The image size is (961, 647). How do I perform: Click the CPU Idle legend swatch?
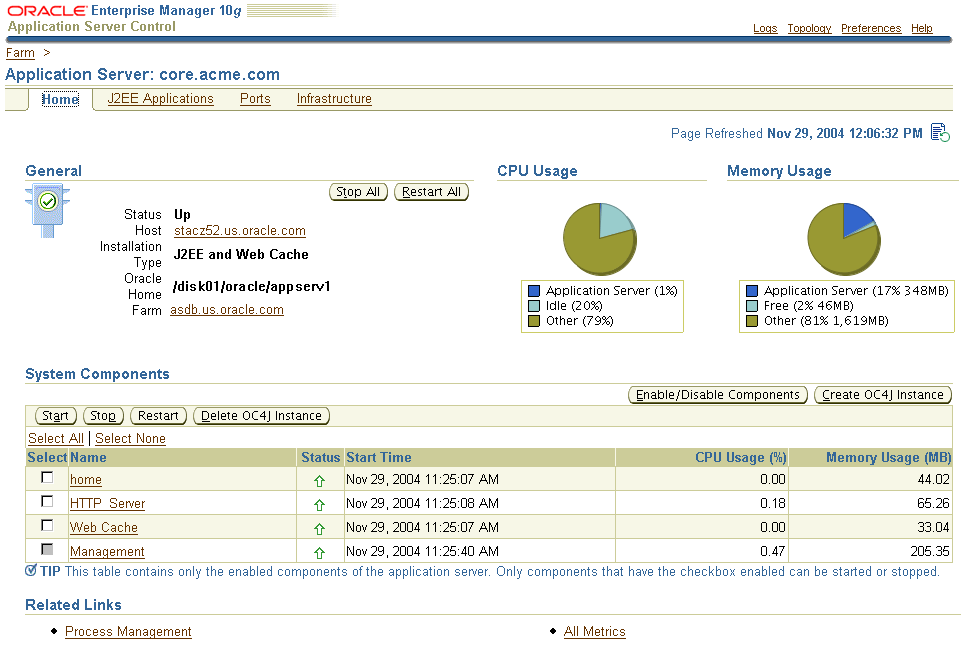[534, 306]
